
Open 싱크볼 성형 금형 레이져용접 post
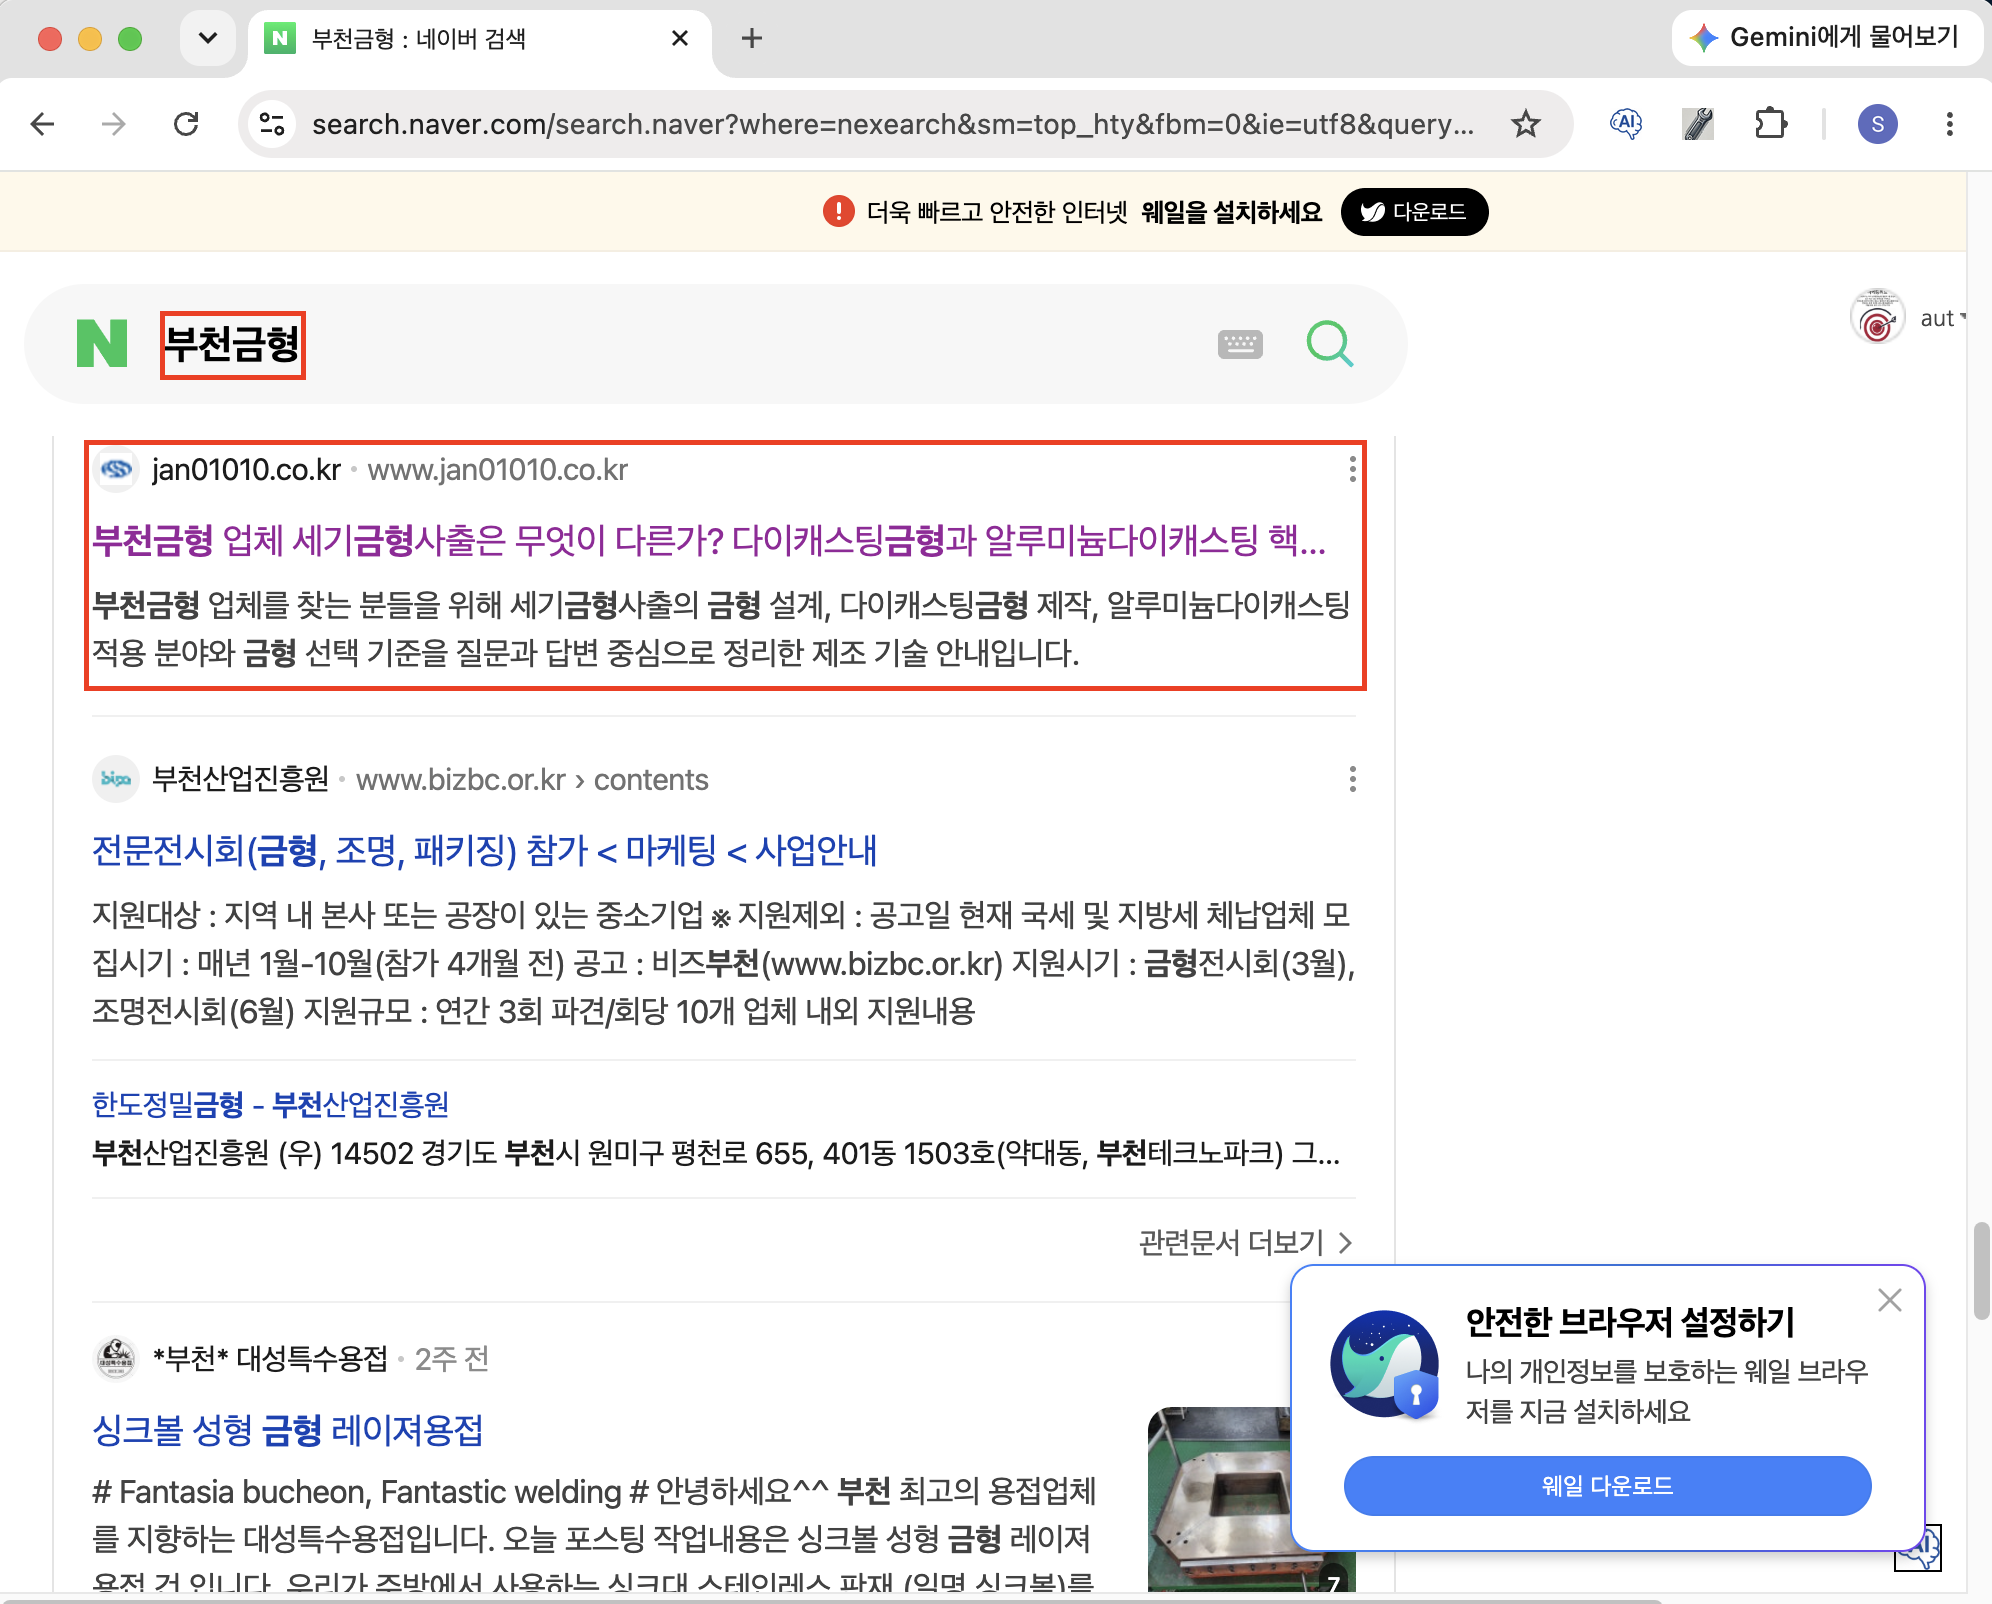click(x=288, y=1430)
